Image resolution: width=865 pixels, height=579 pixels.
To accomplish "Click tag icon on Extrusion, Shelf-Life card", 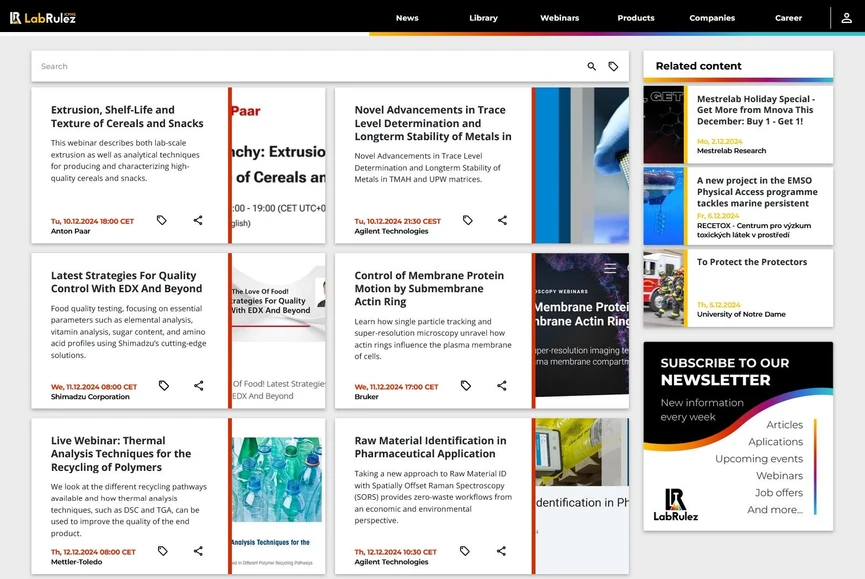I will (162, 220).
